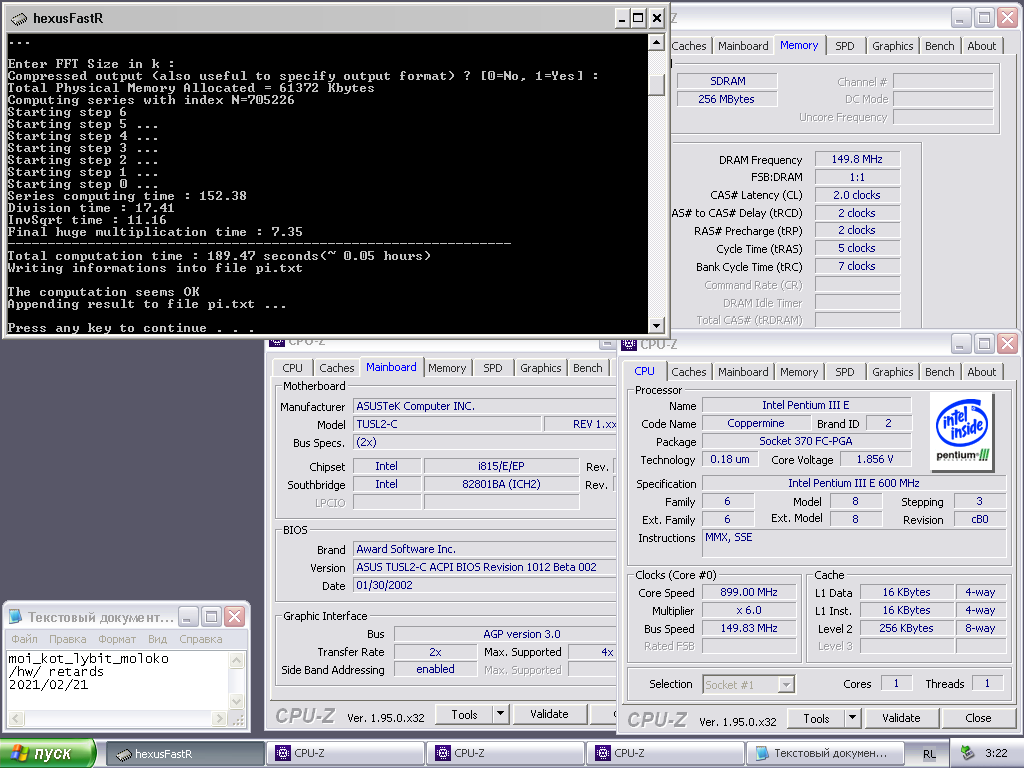
Task: Open About tab in bottom-right CPU-Z window
Action: pos(982,372)
